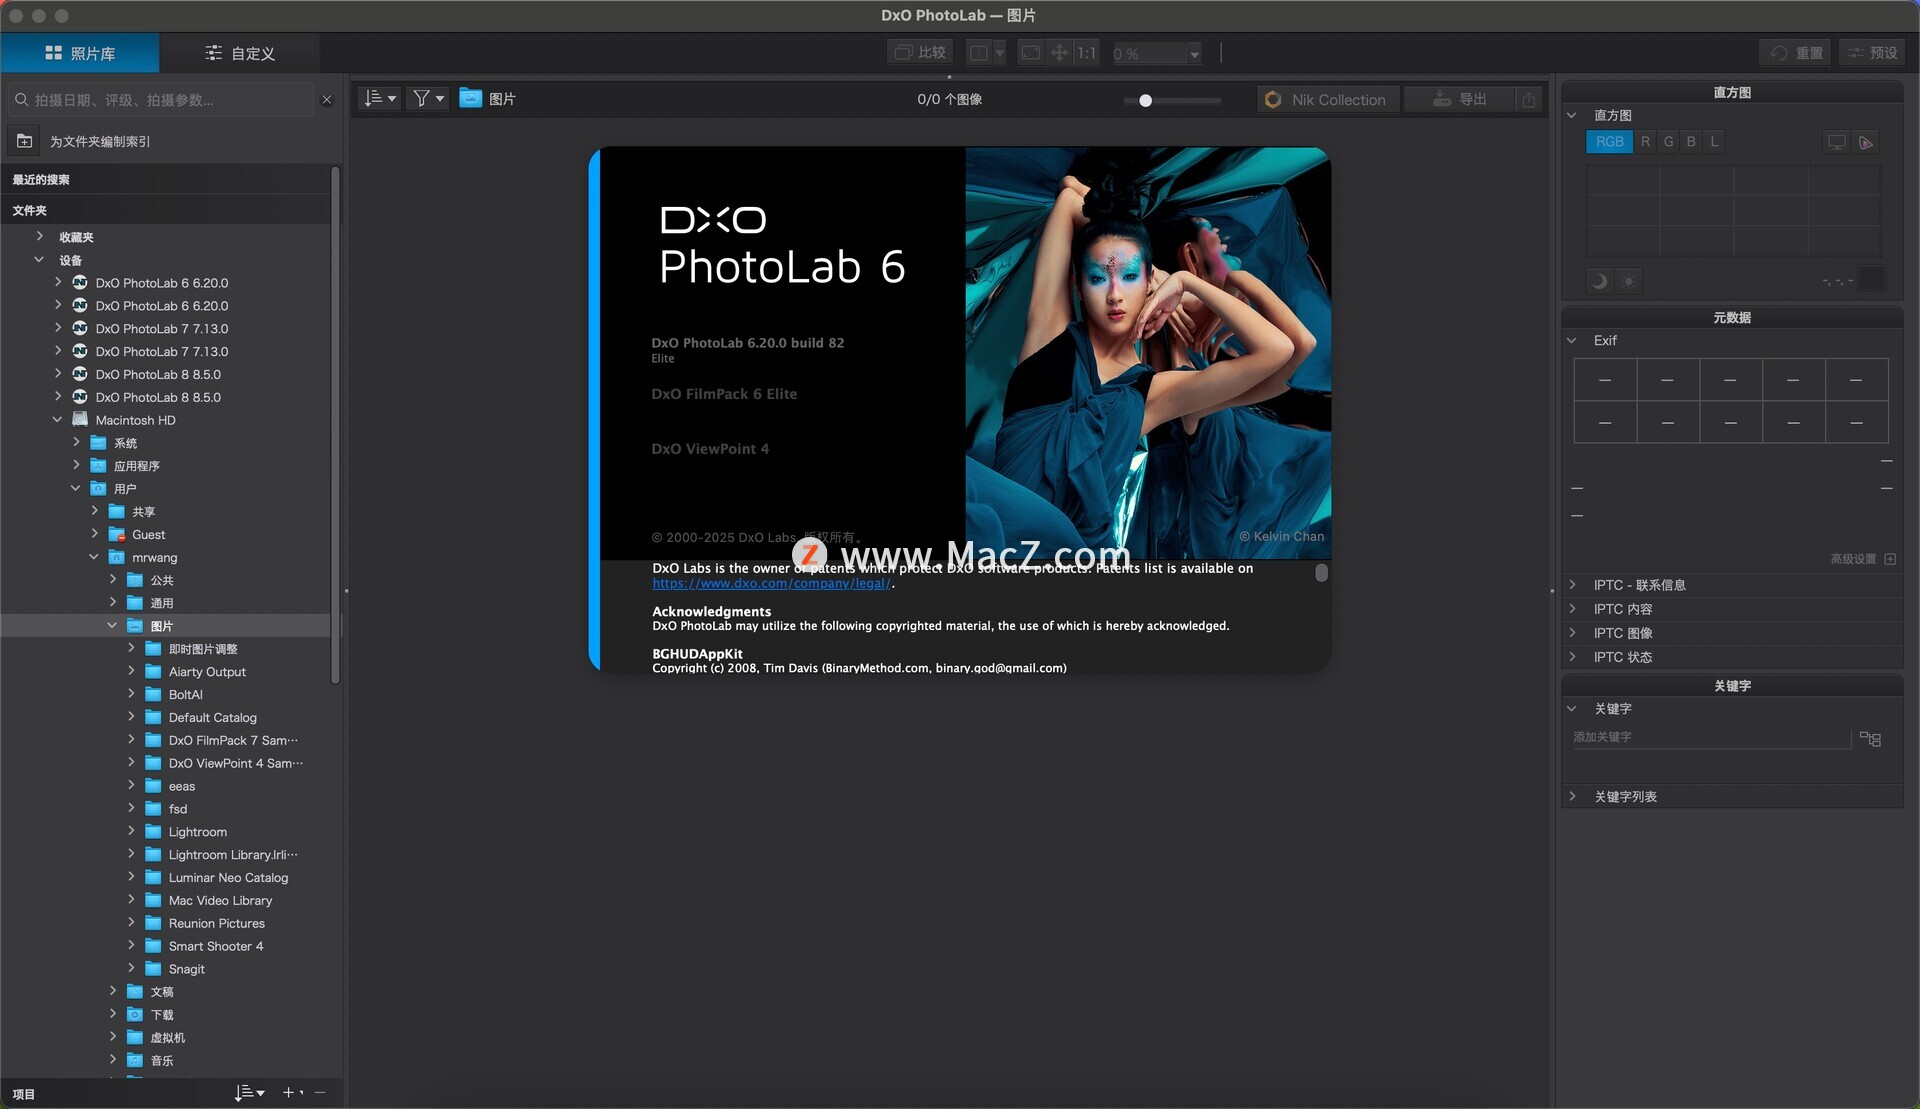The image size is (1920, 1109).
Task: Expand the IPTC - 联系信息 section
Action: click(1572, 584)
